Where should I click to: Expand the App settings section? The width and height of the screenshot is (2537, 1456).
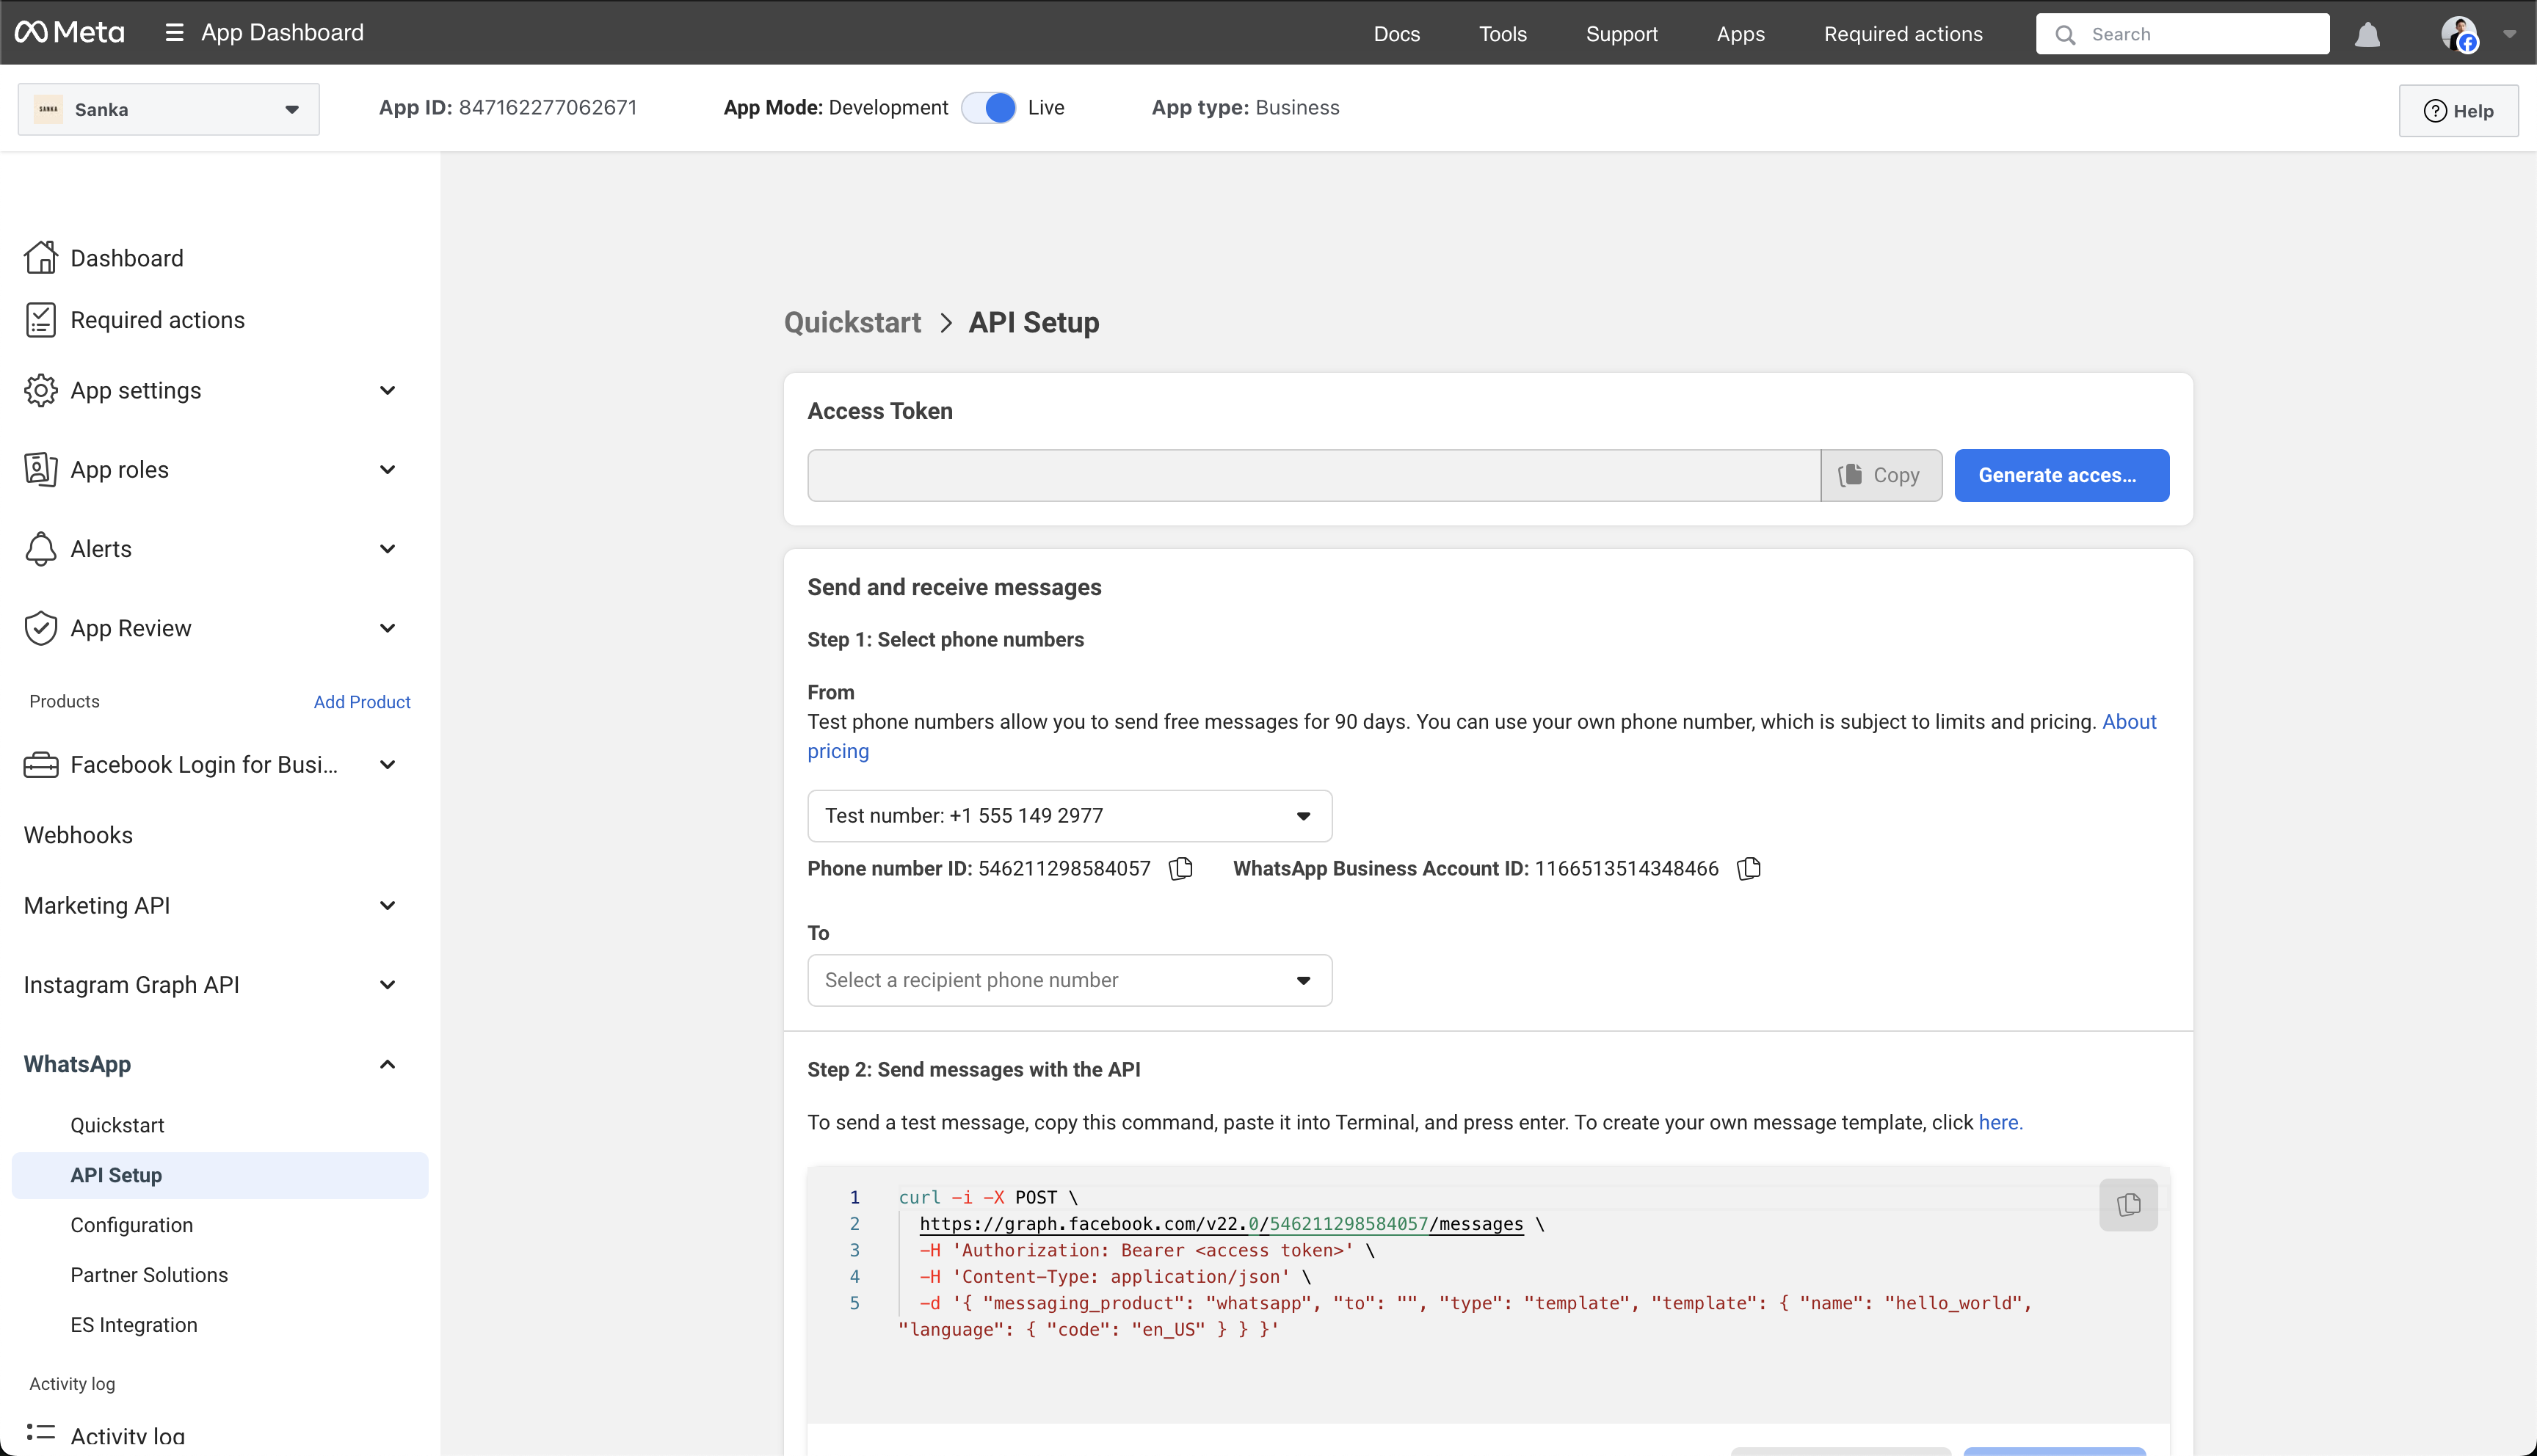click(387, 391)
